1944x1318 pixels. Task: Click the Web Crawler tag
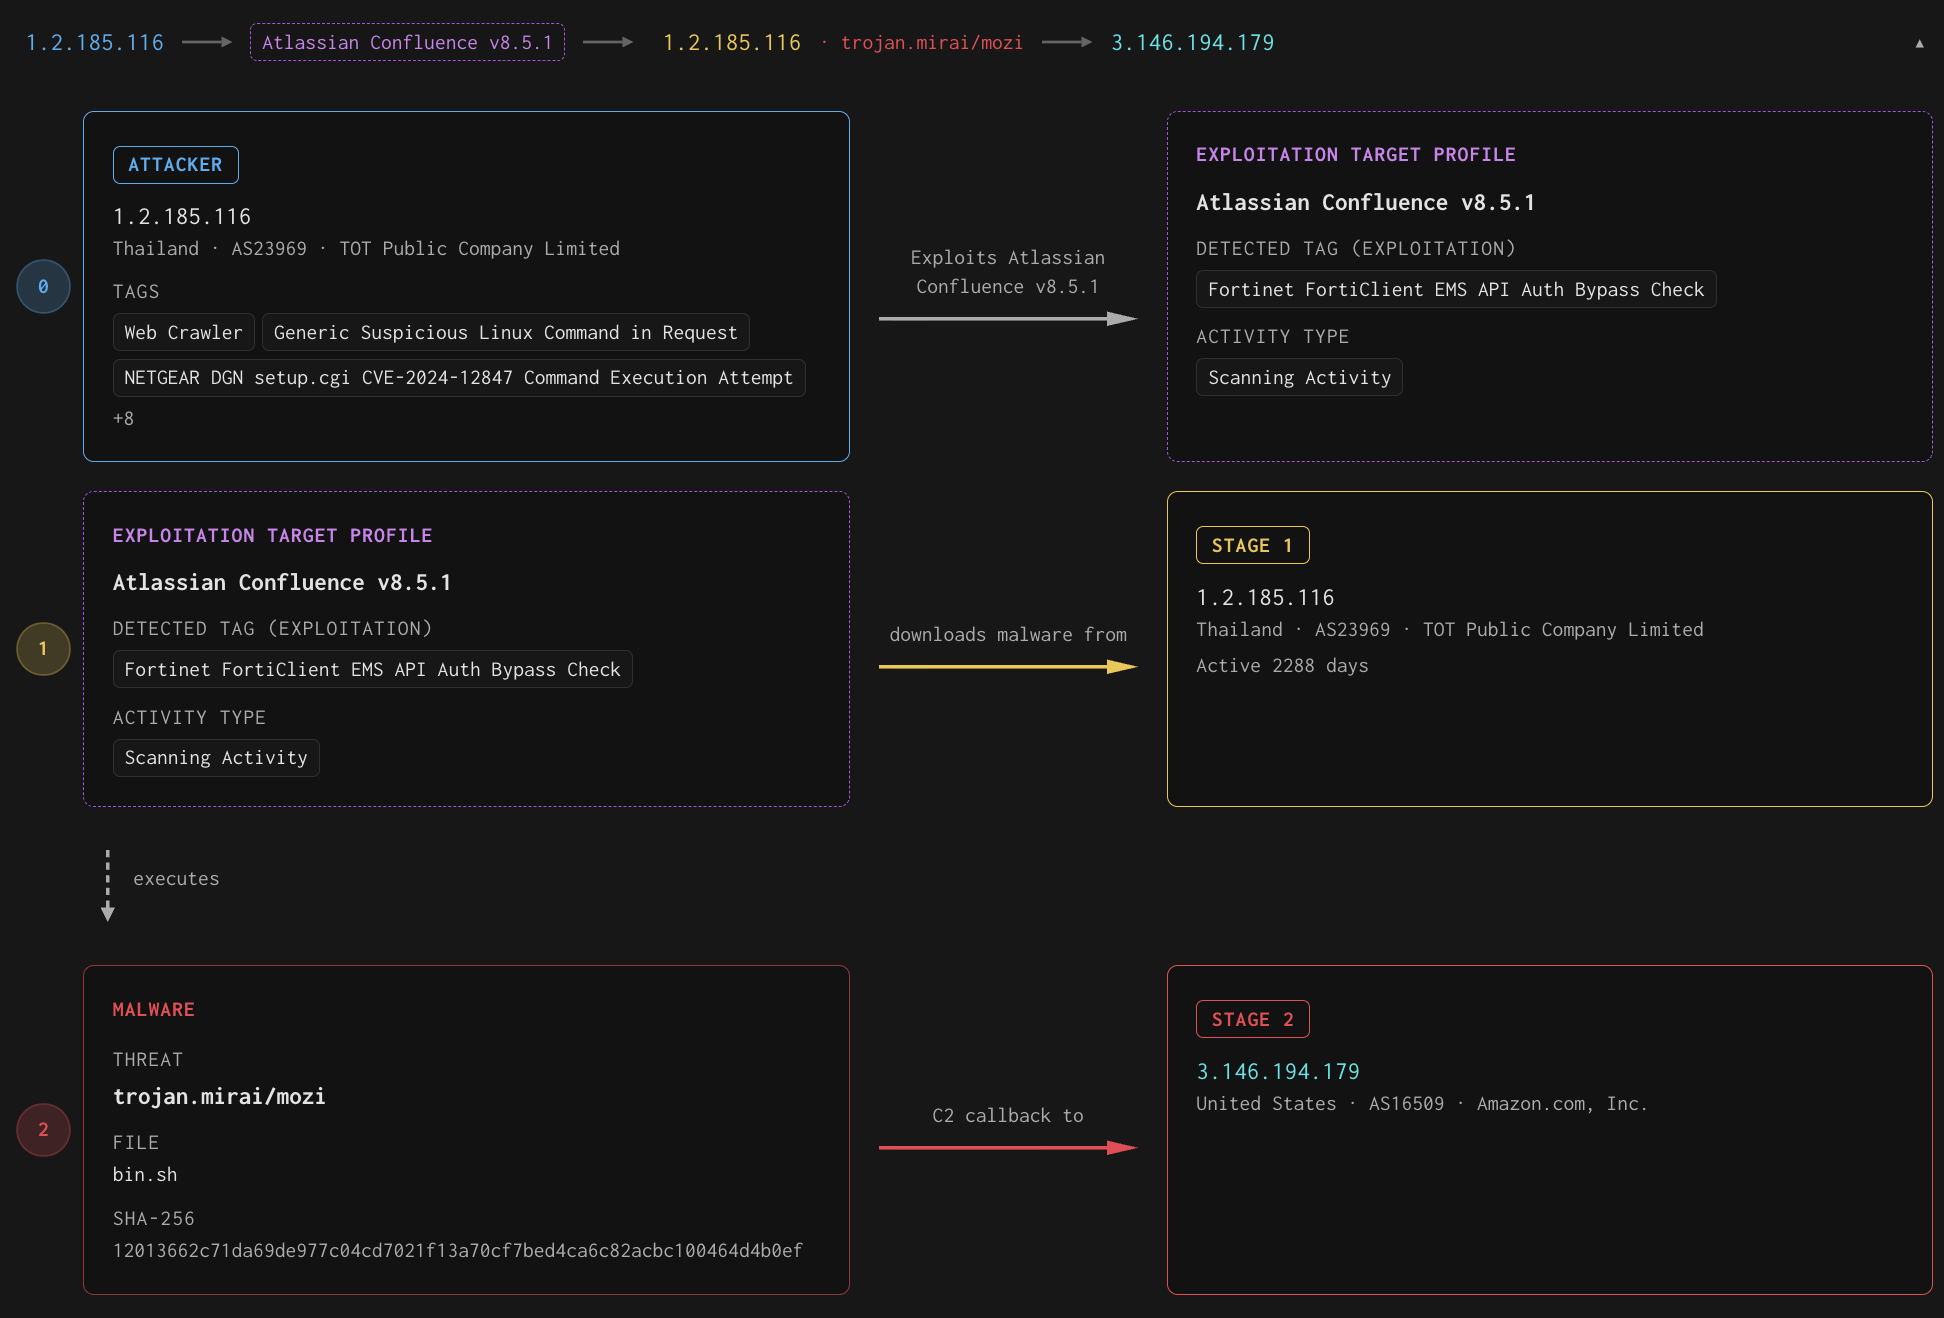184,332
